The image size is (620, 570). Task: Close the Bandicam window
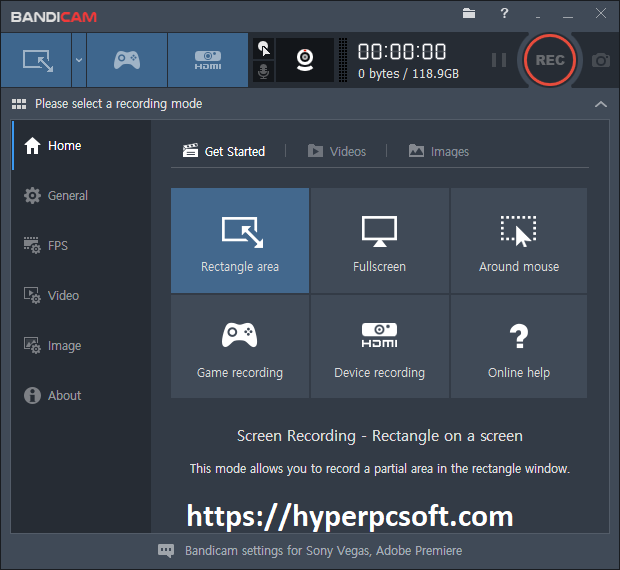coord(601,13)
